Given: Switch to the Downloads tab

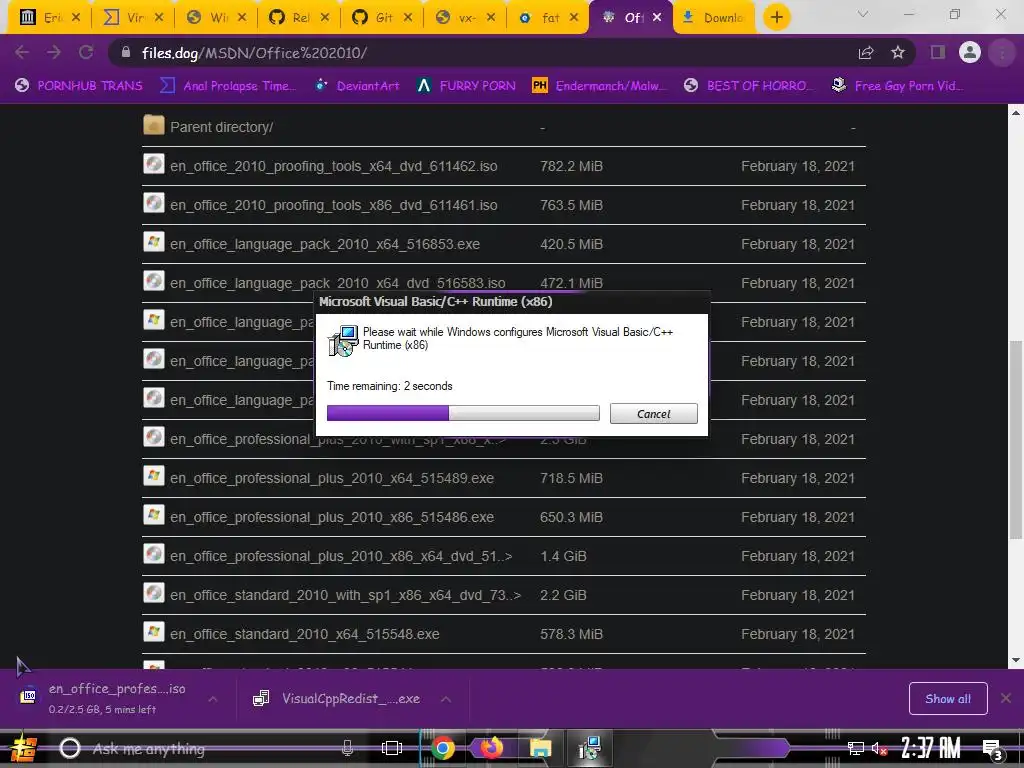Looking at the screenshot, I should pyautogui.click(x=714, y=18).
